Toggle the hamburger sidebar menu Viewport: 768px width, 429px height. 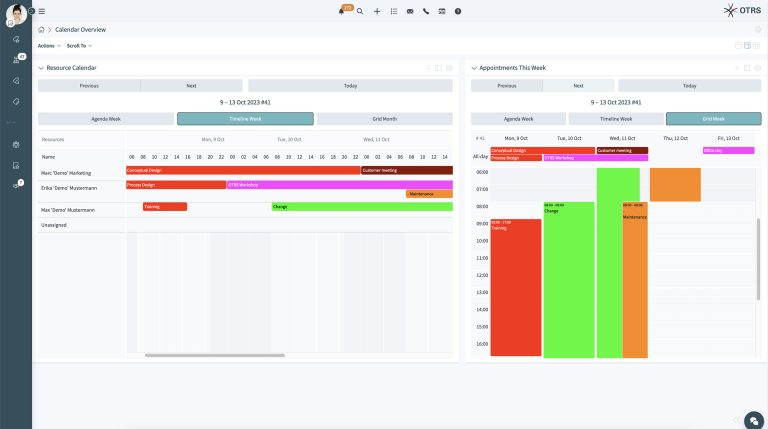tap(41, 11)
